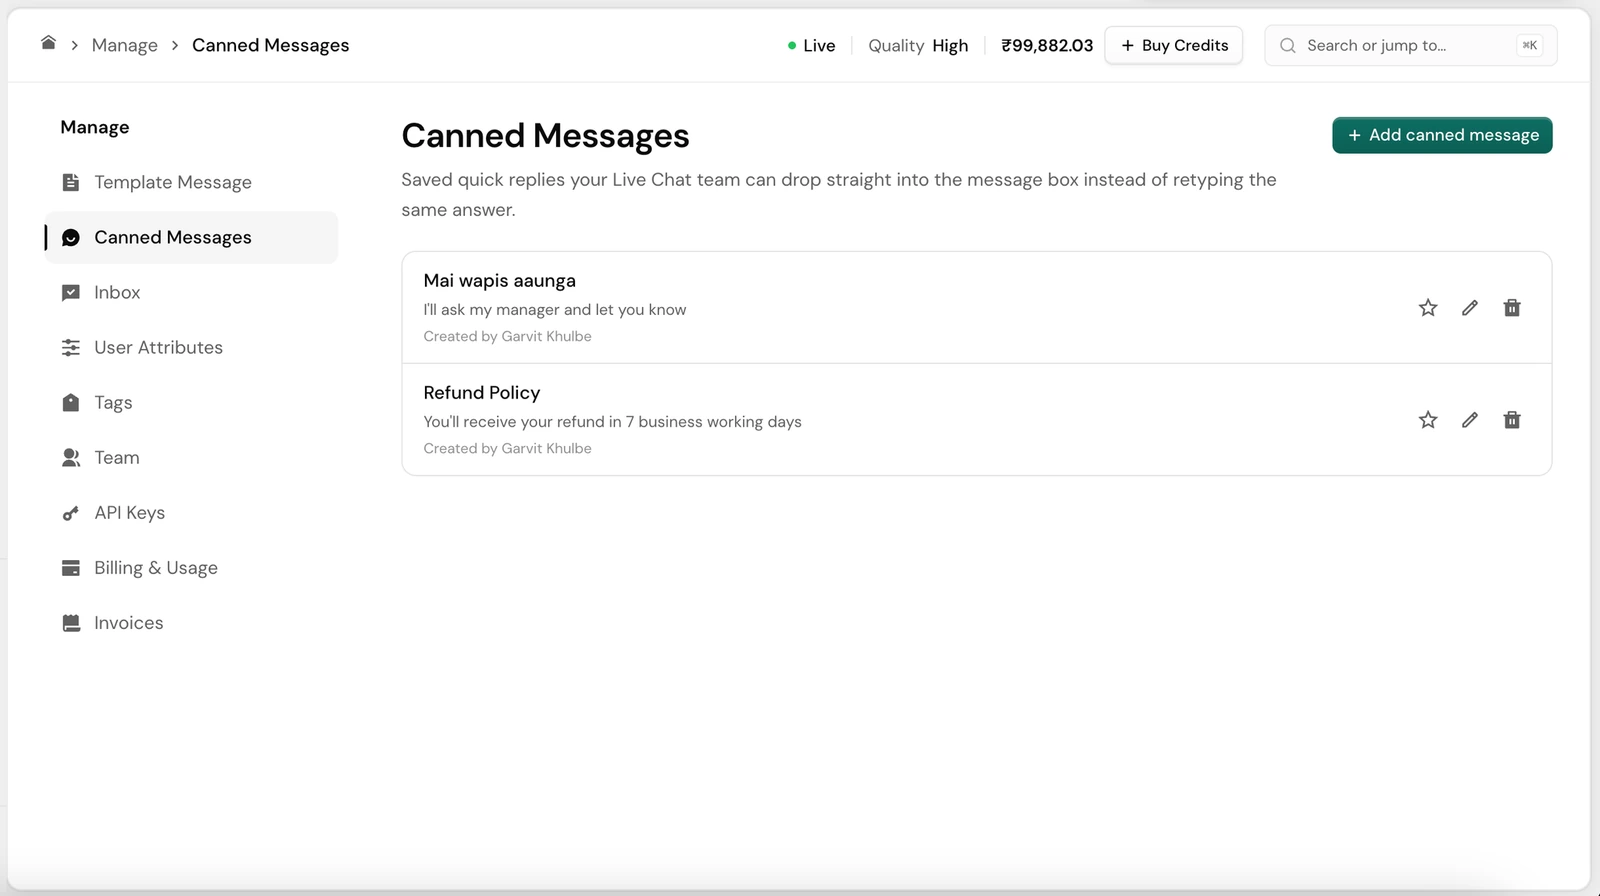This screenshot has width=1600, height=896.
Task: Open Manage breadcrumb link
Action: tap(125, 45)
